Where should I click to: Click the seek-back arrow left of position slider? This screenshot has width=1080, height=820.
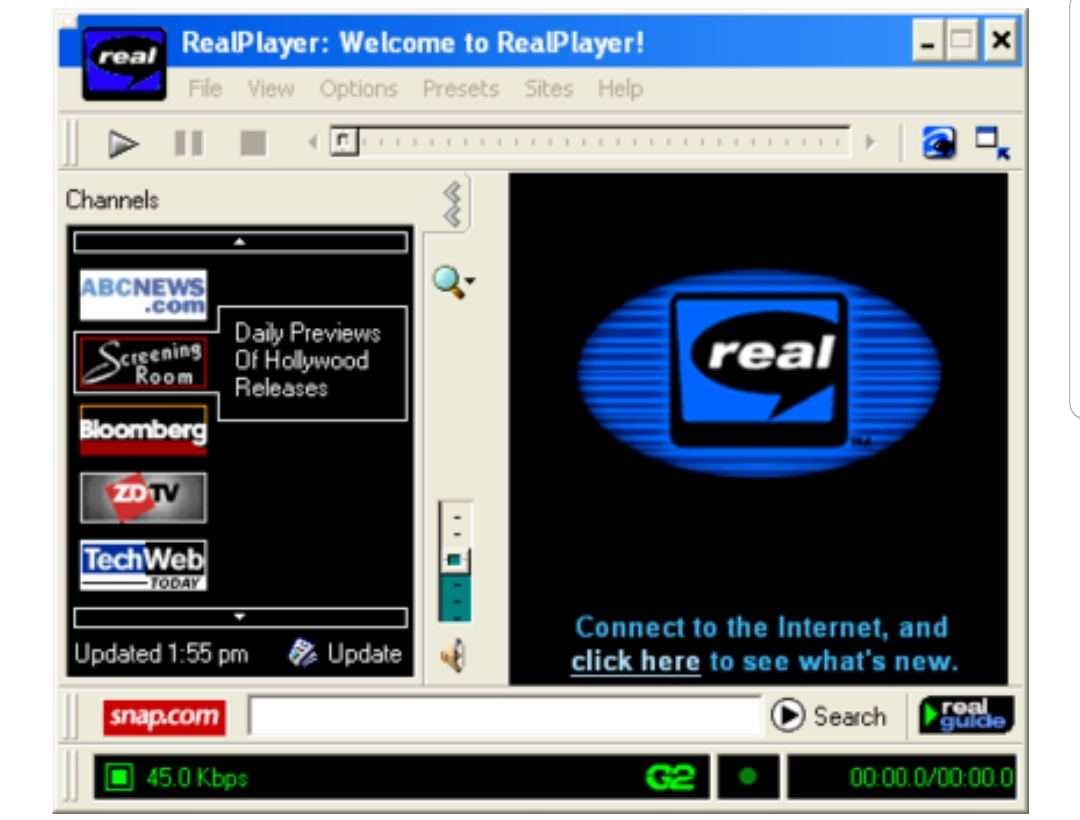(x=313, y=143)
